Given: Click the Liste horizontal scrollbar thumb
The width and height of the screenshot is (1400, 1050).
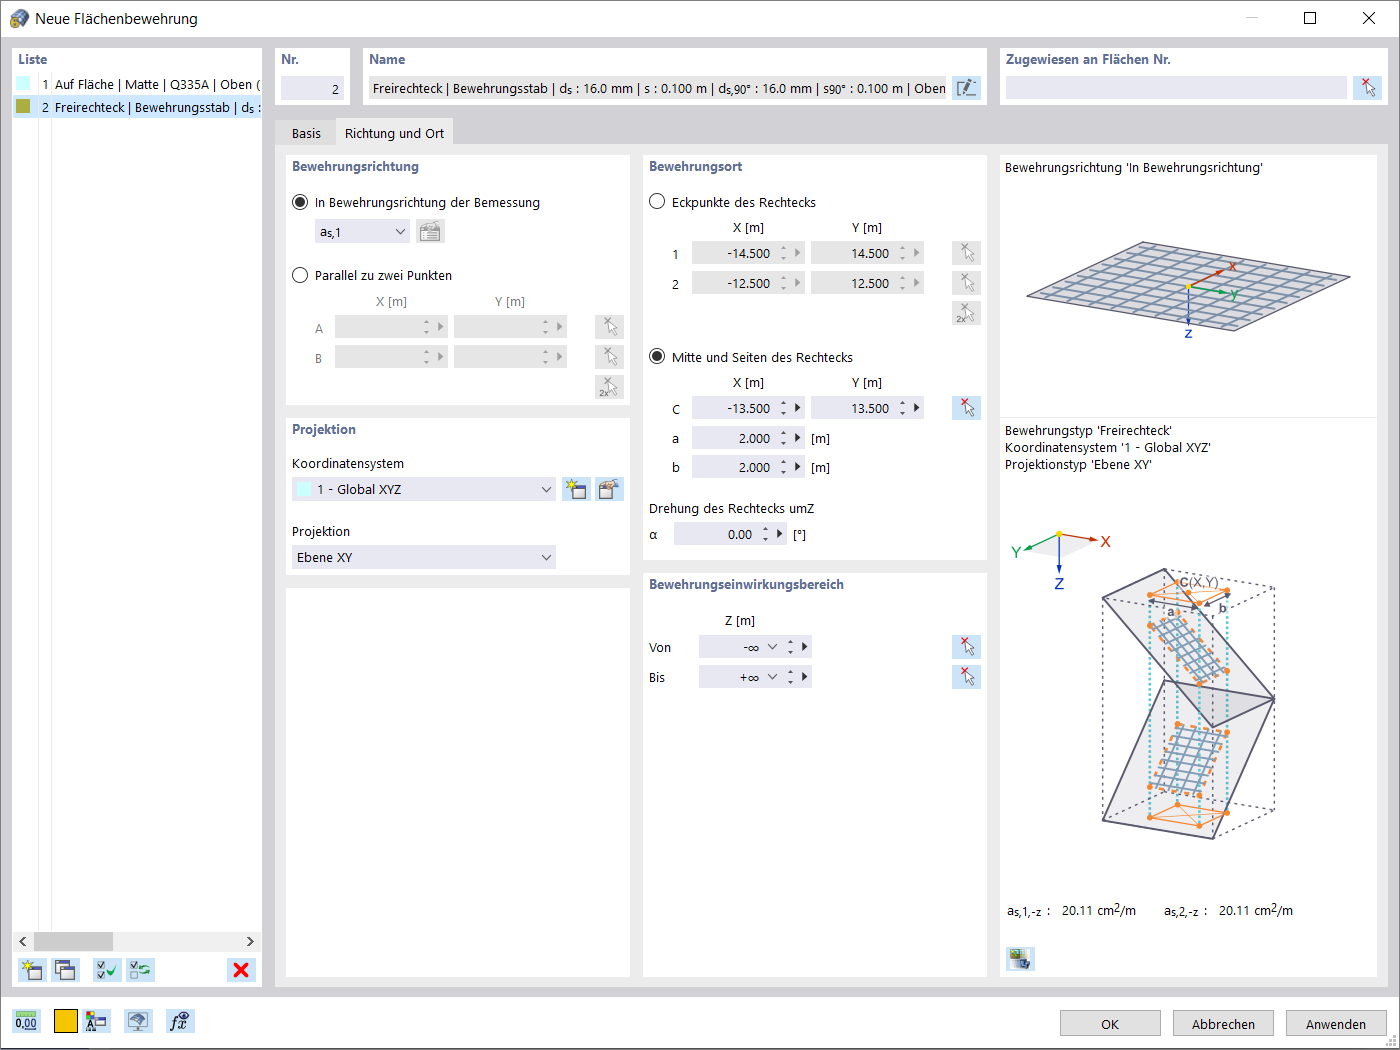Looking at the screenshot, I should click(73, 941).
